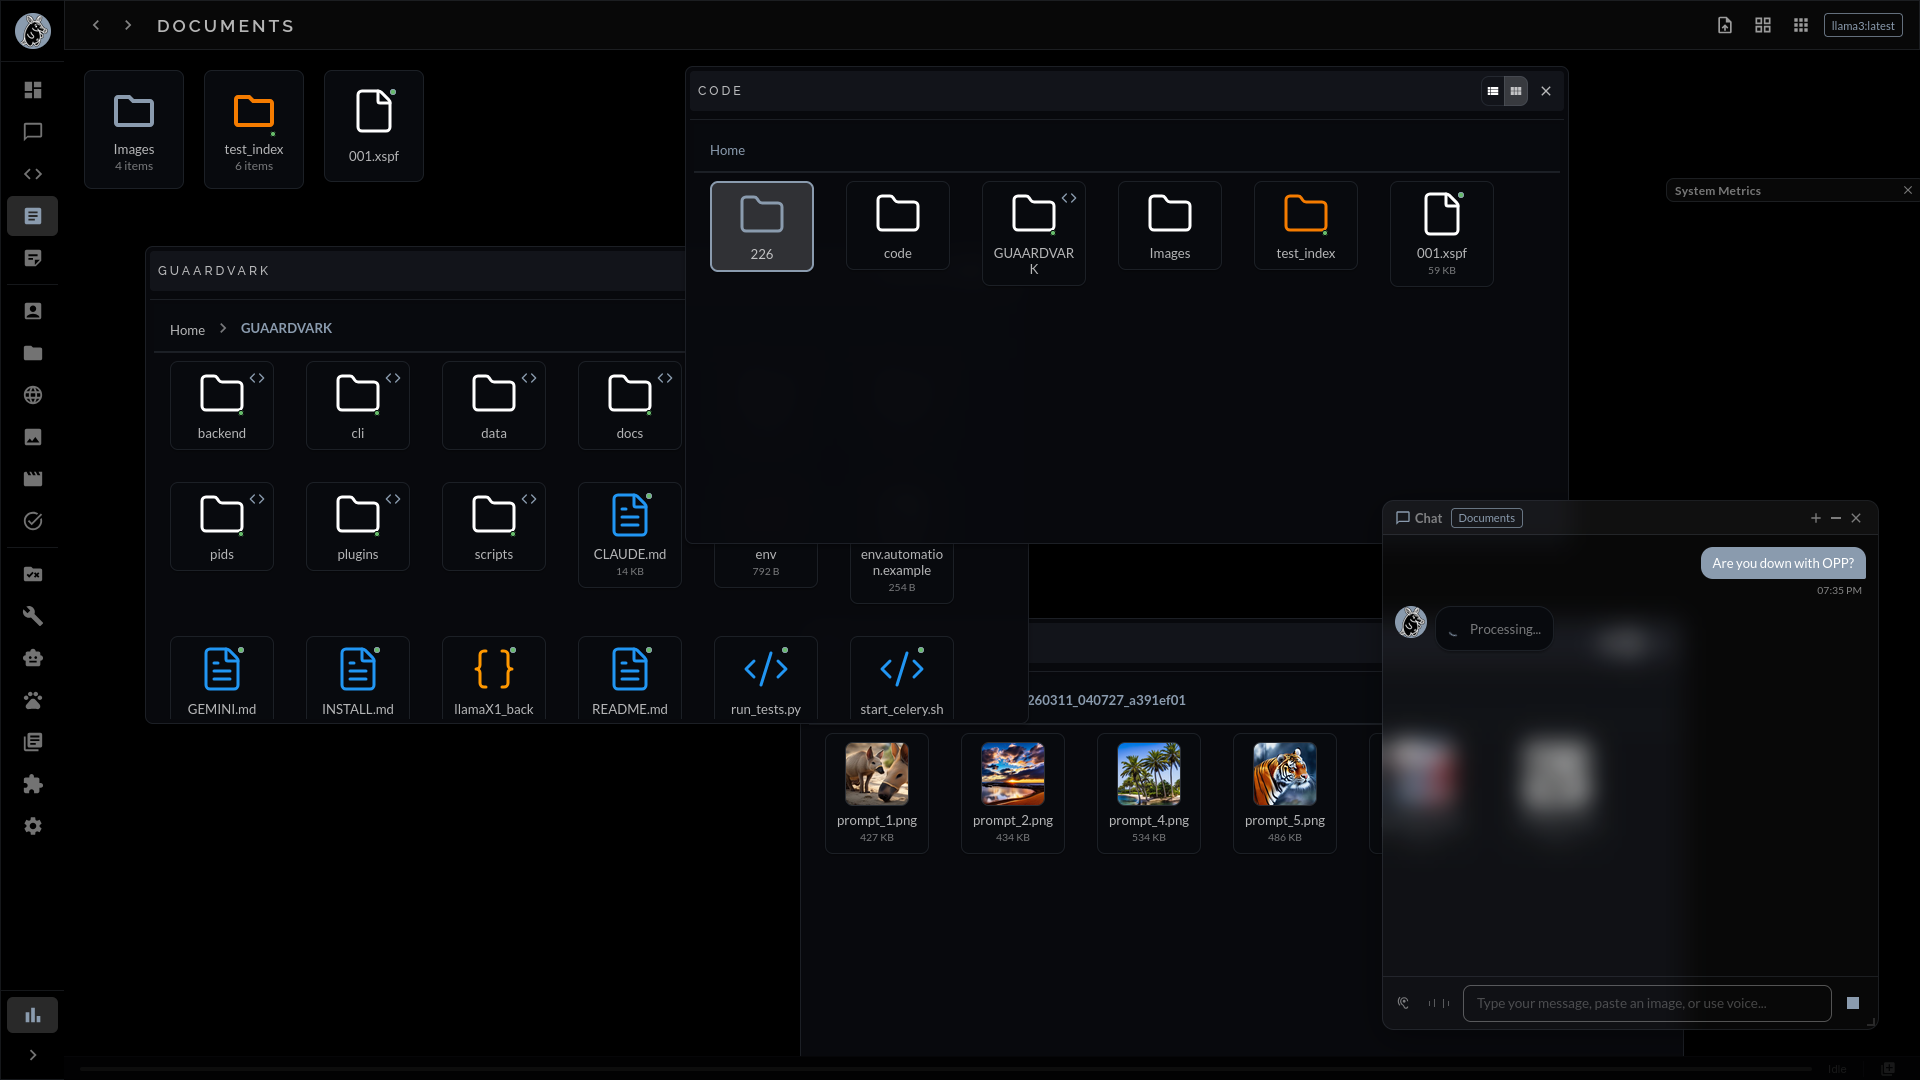Click the chat message input field

[x=1646, y=1003]
